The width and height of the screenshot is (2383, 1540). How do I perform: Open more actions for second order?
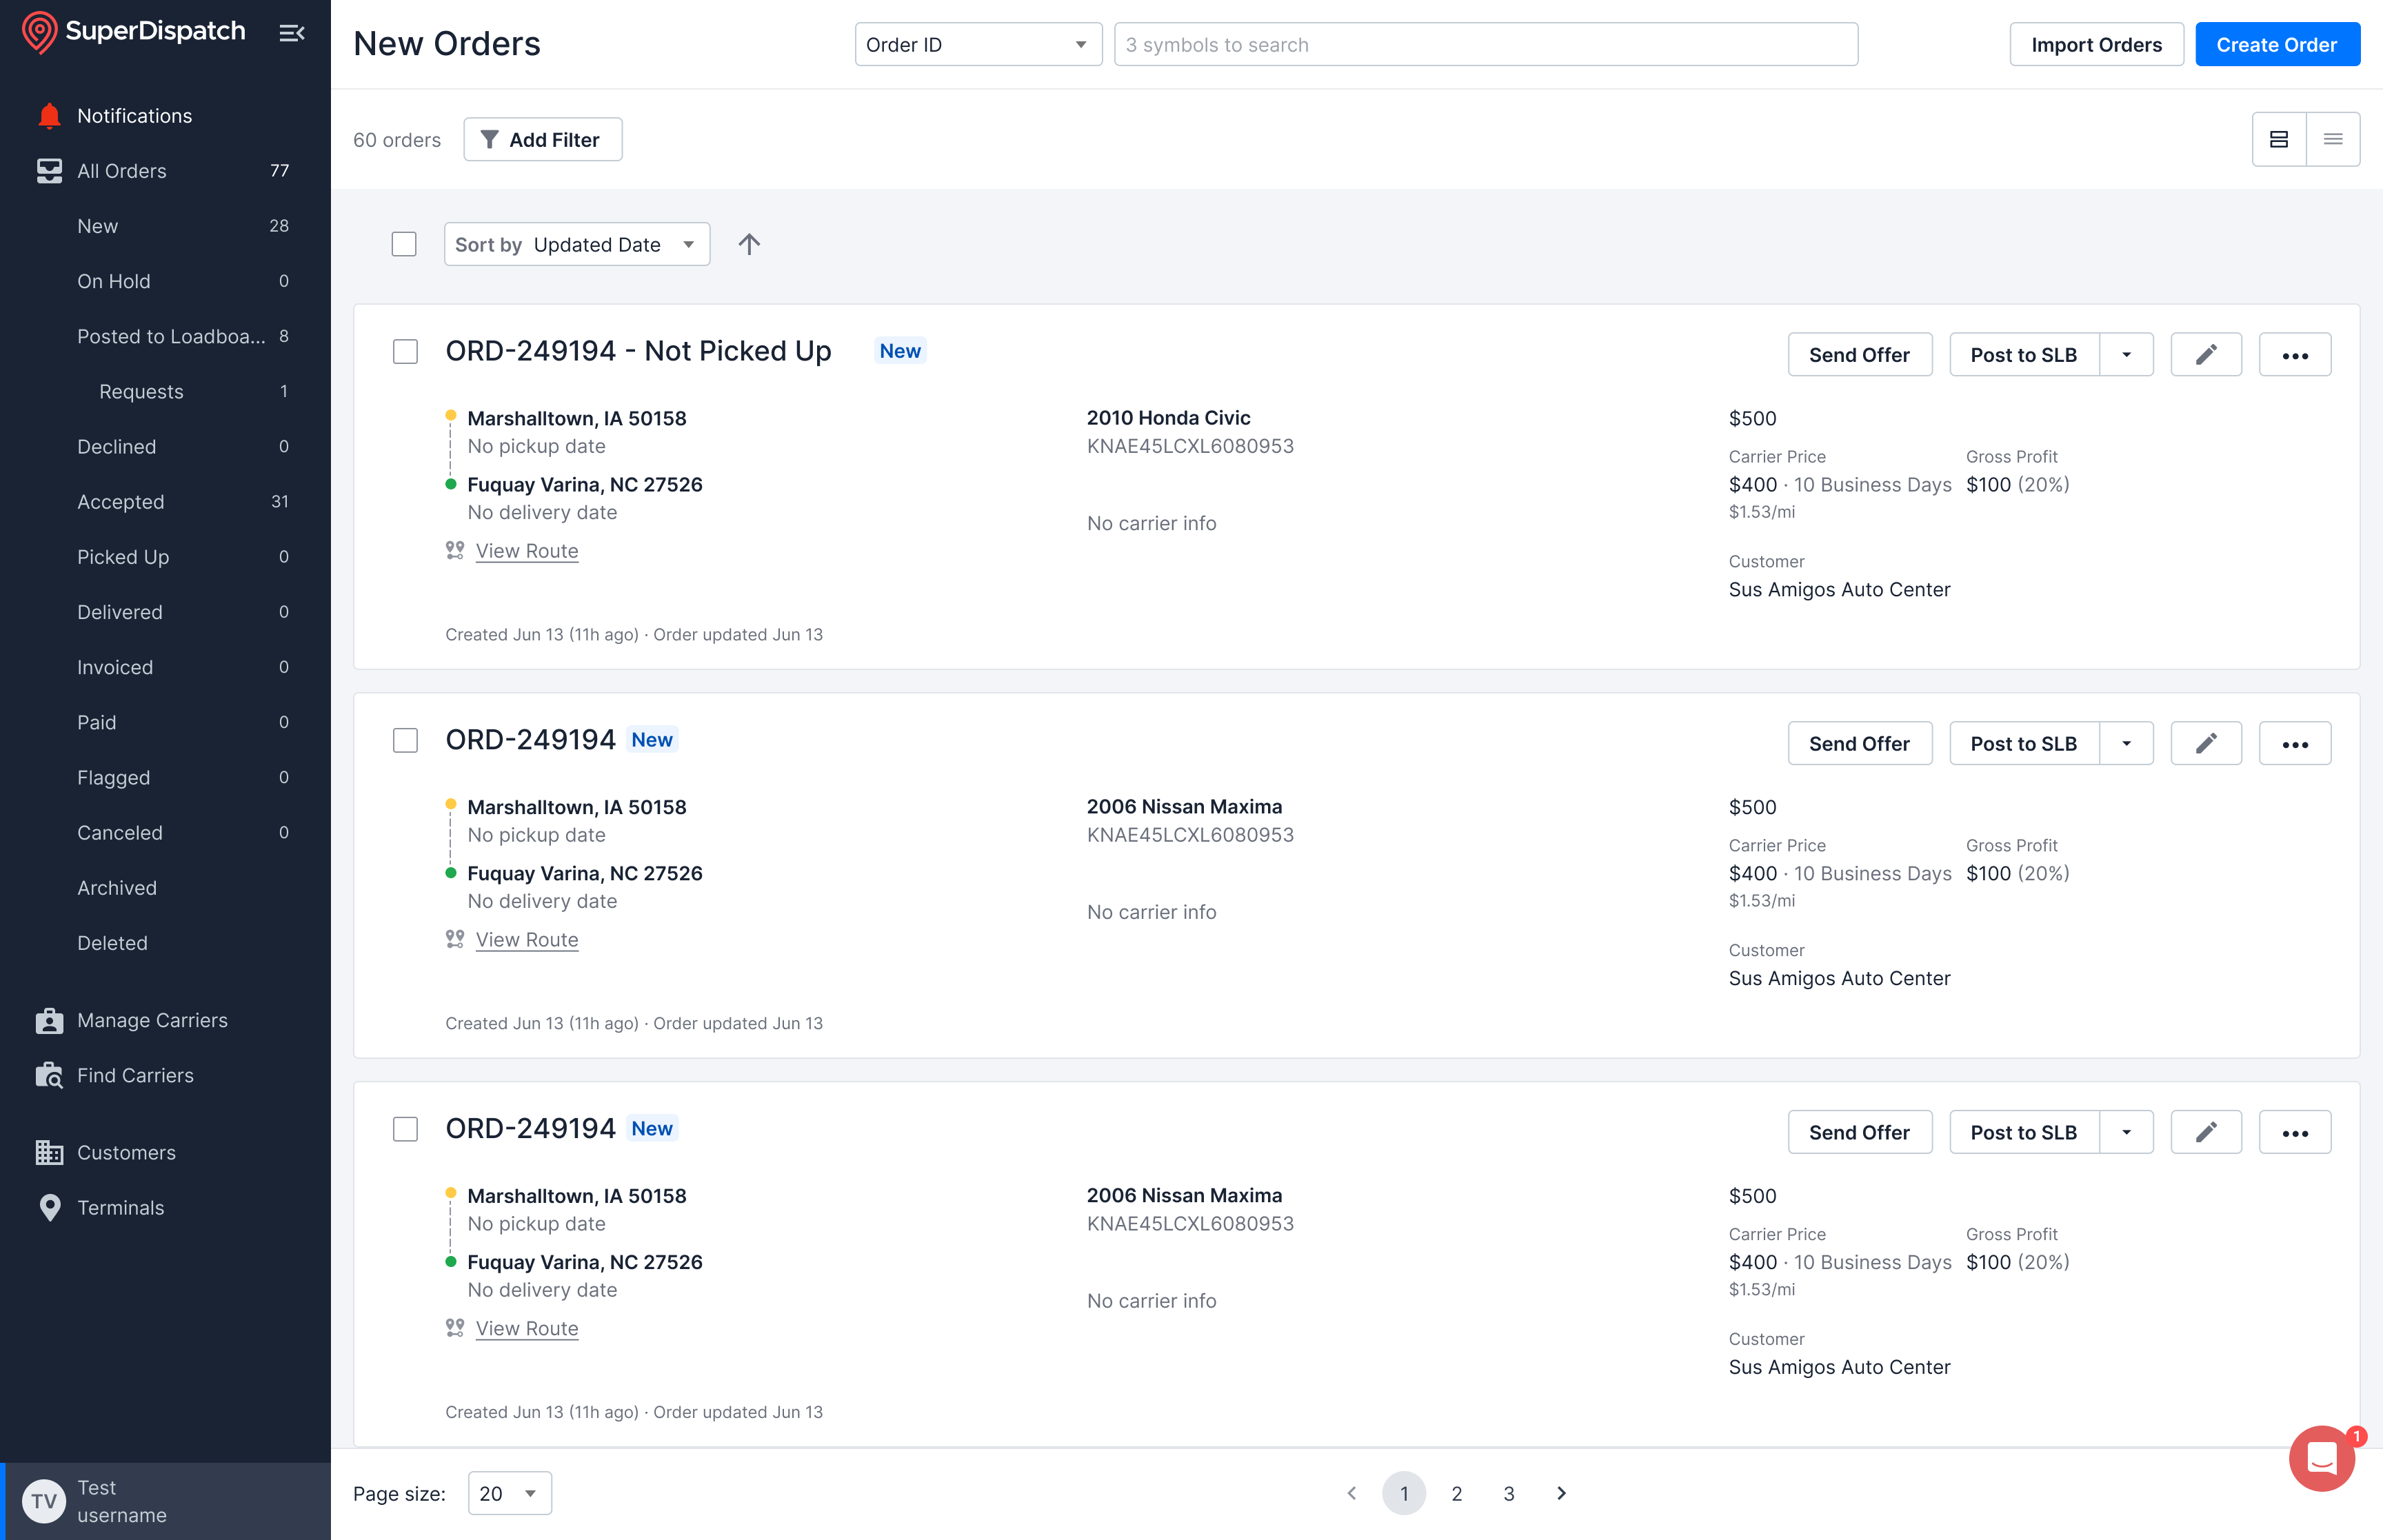tap(2295, 743)
